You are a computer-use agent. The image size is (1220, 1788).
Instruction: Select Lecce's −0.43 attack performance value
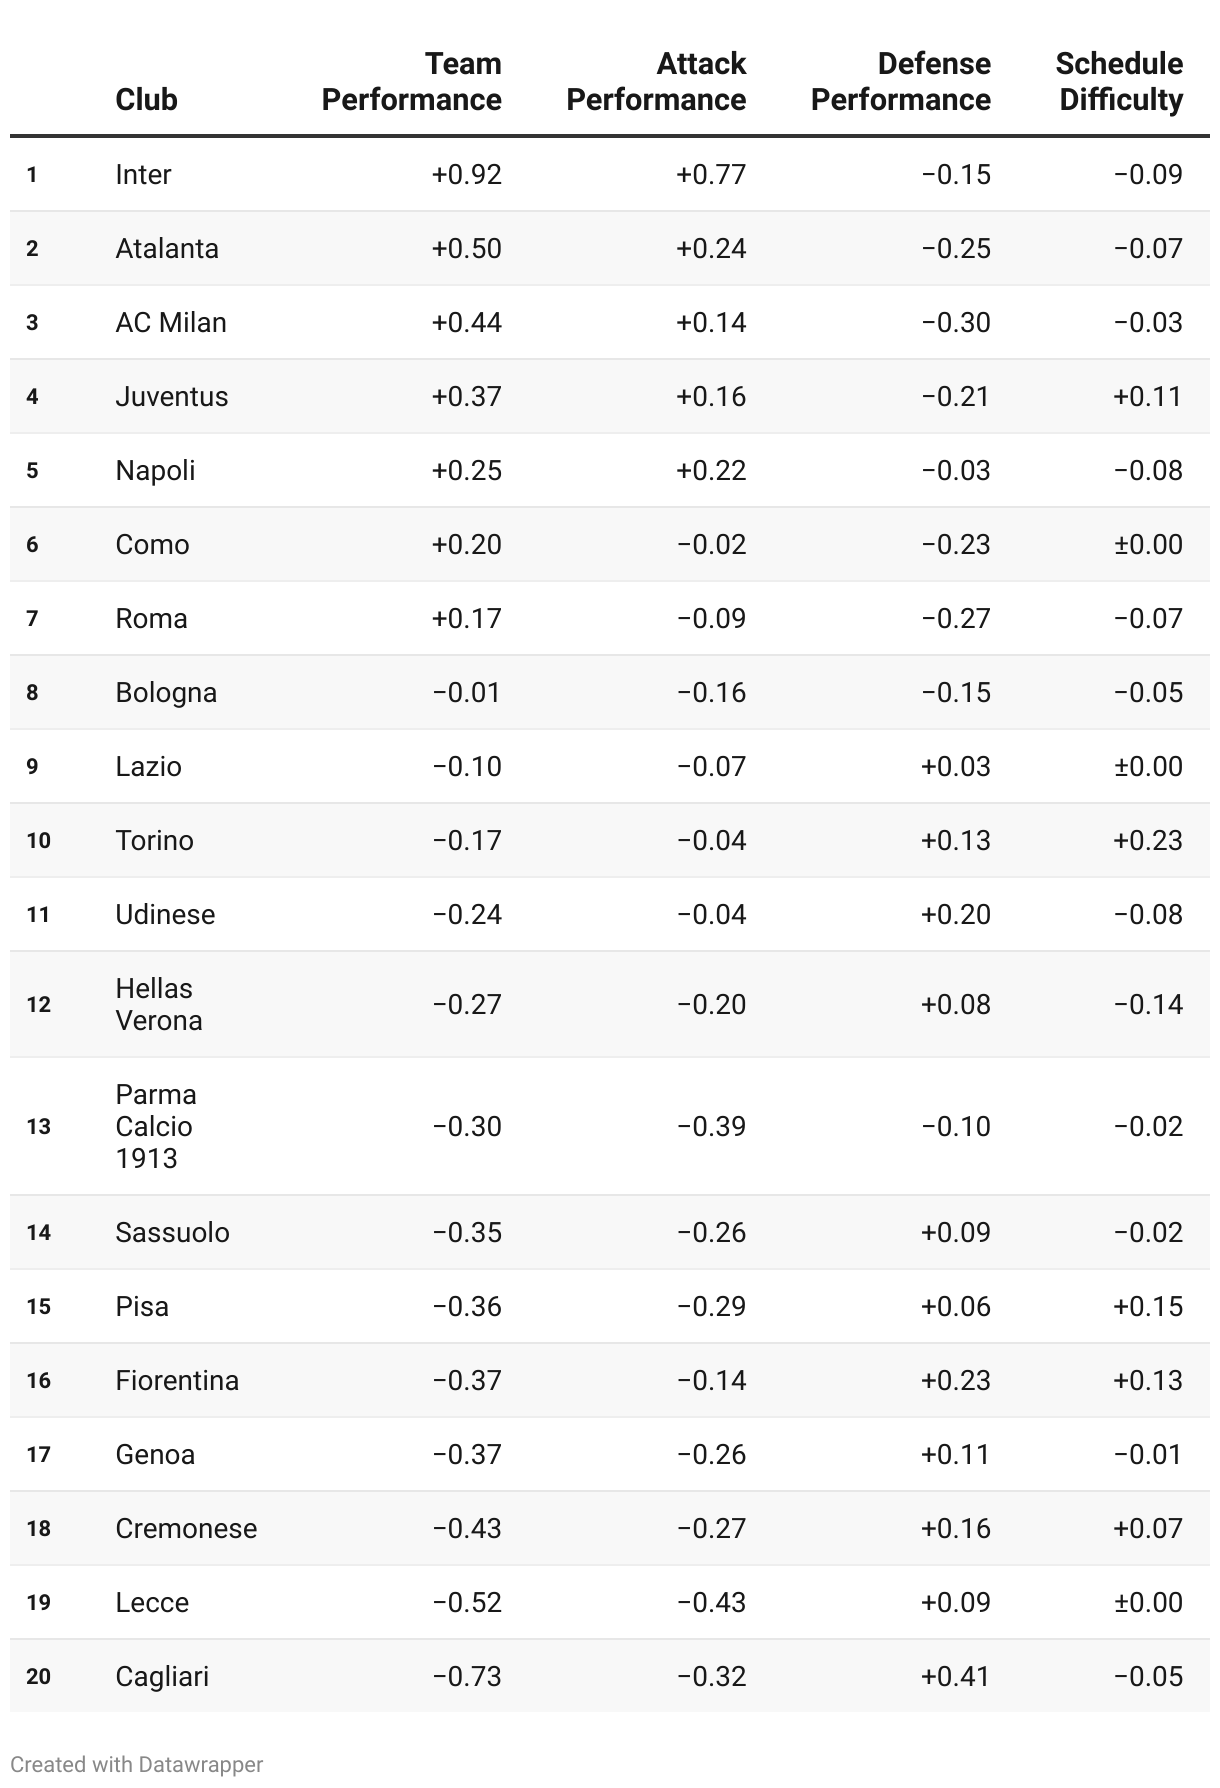tap(711, 1602)
